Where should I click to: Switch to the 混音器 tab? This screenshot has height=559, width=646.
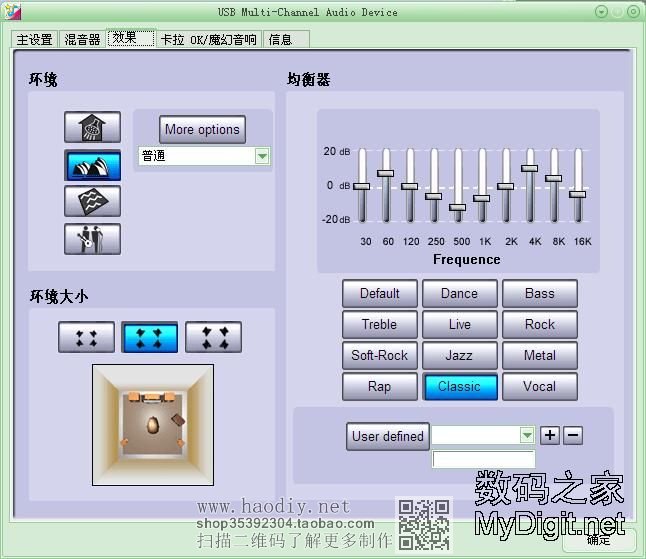[x=82, y=39]
